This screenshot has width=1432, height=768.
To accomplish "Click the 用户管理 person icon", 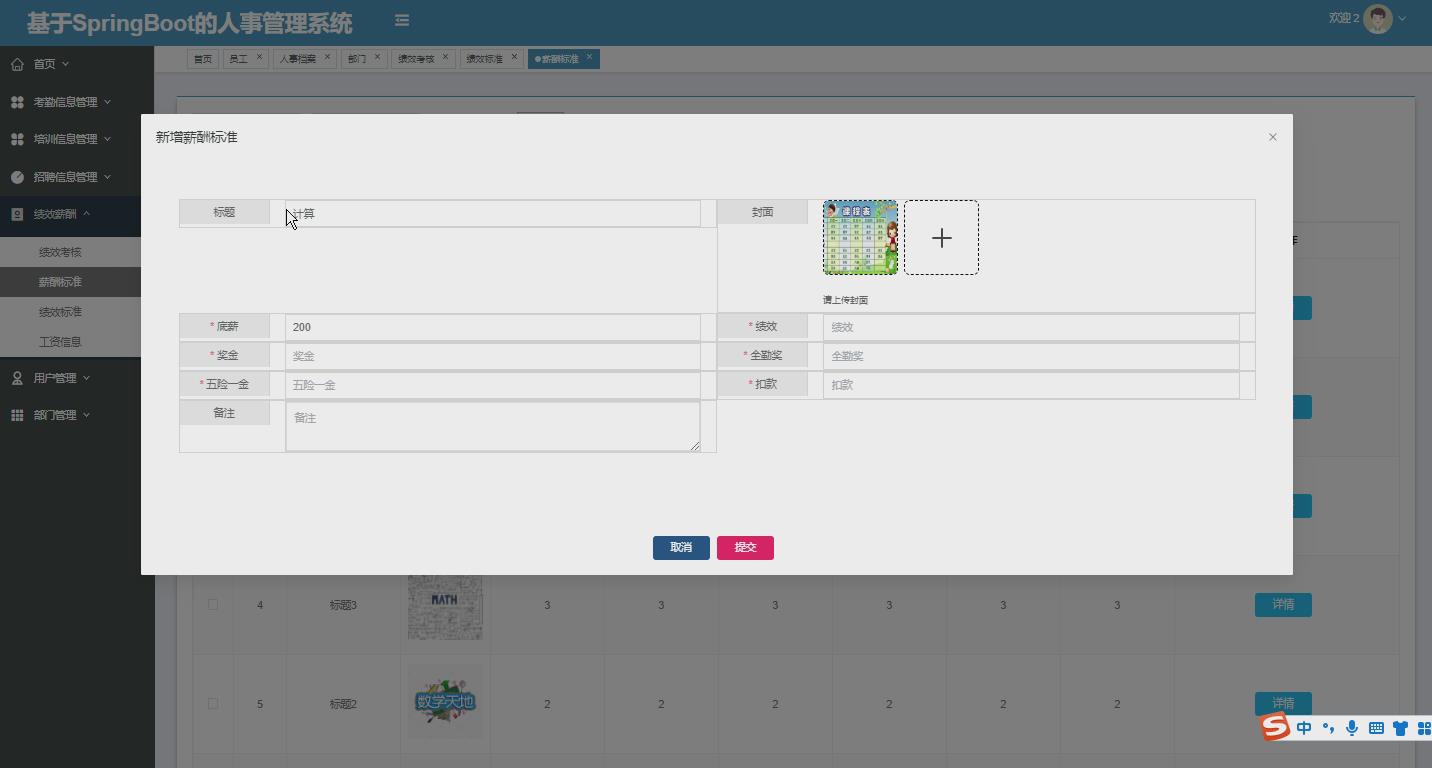I will (17, 378).
